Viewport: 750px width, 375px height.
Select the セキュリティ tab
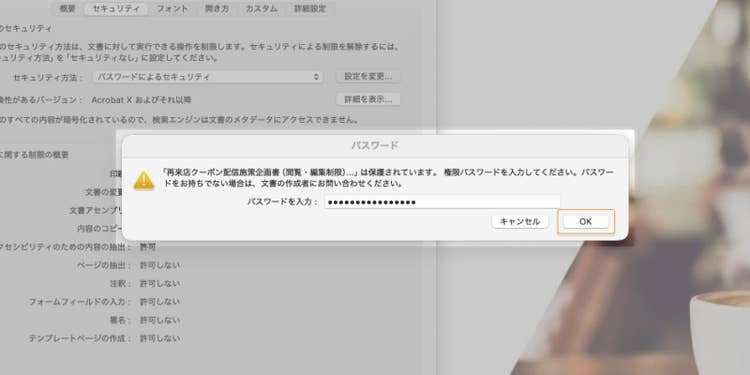(x=116, y=9)
